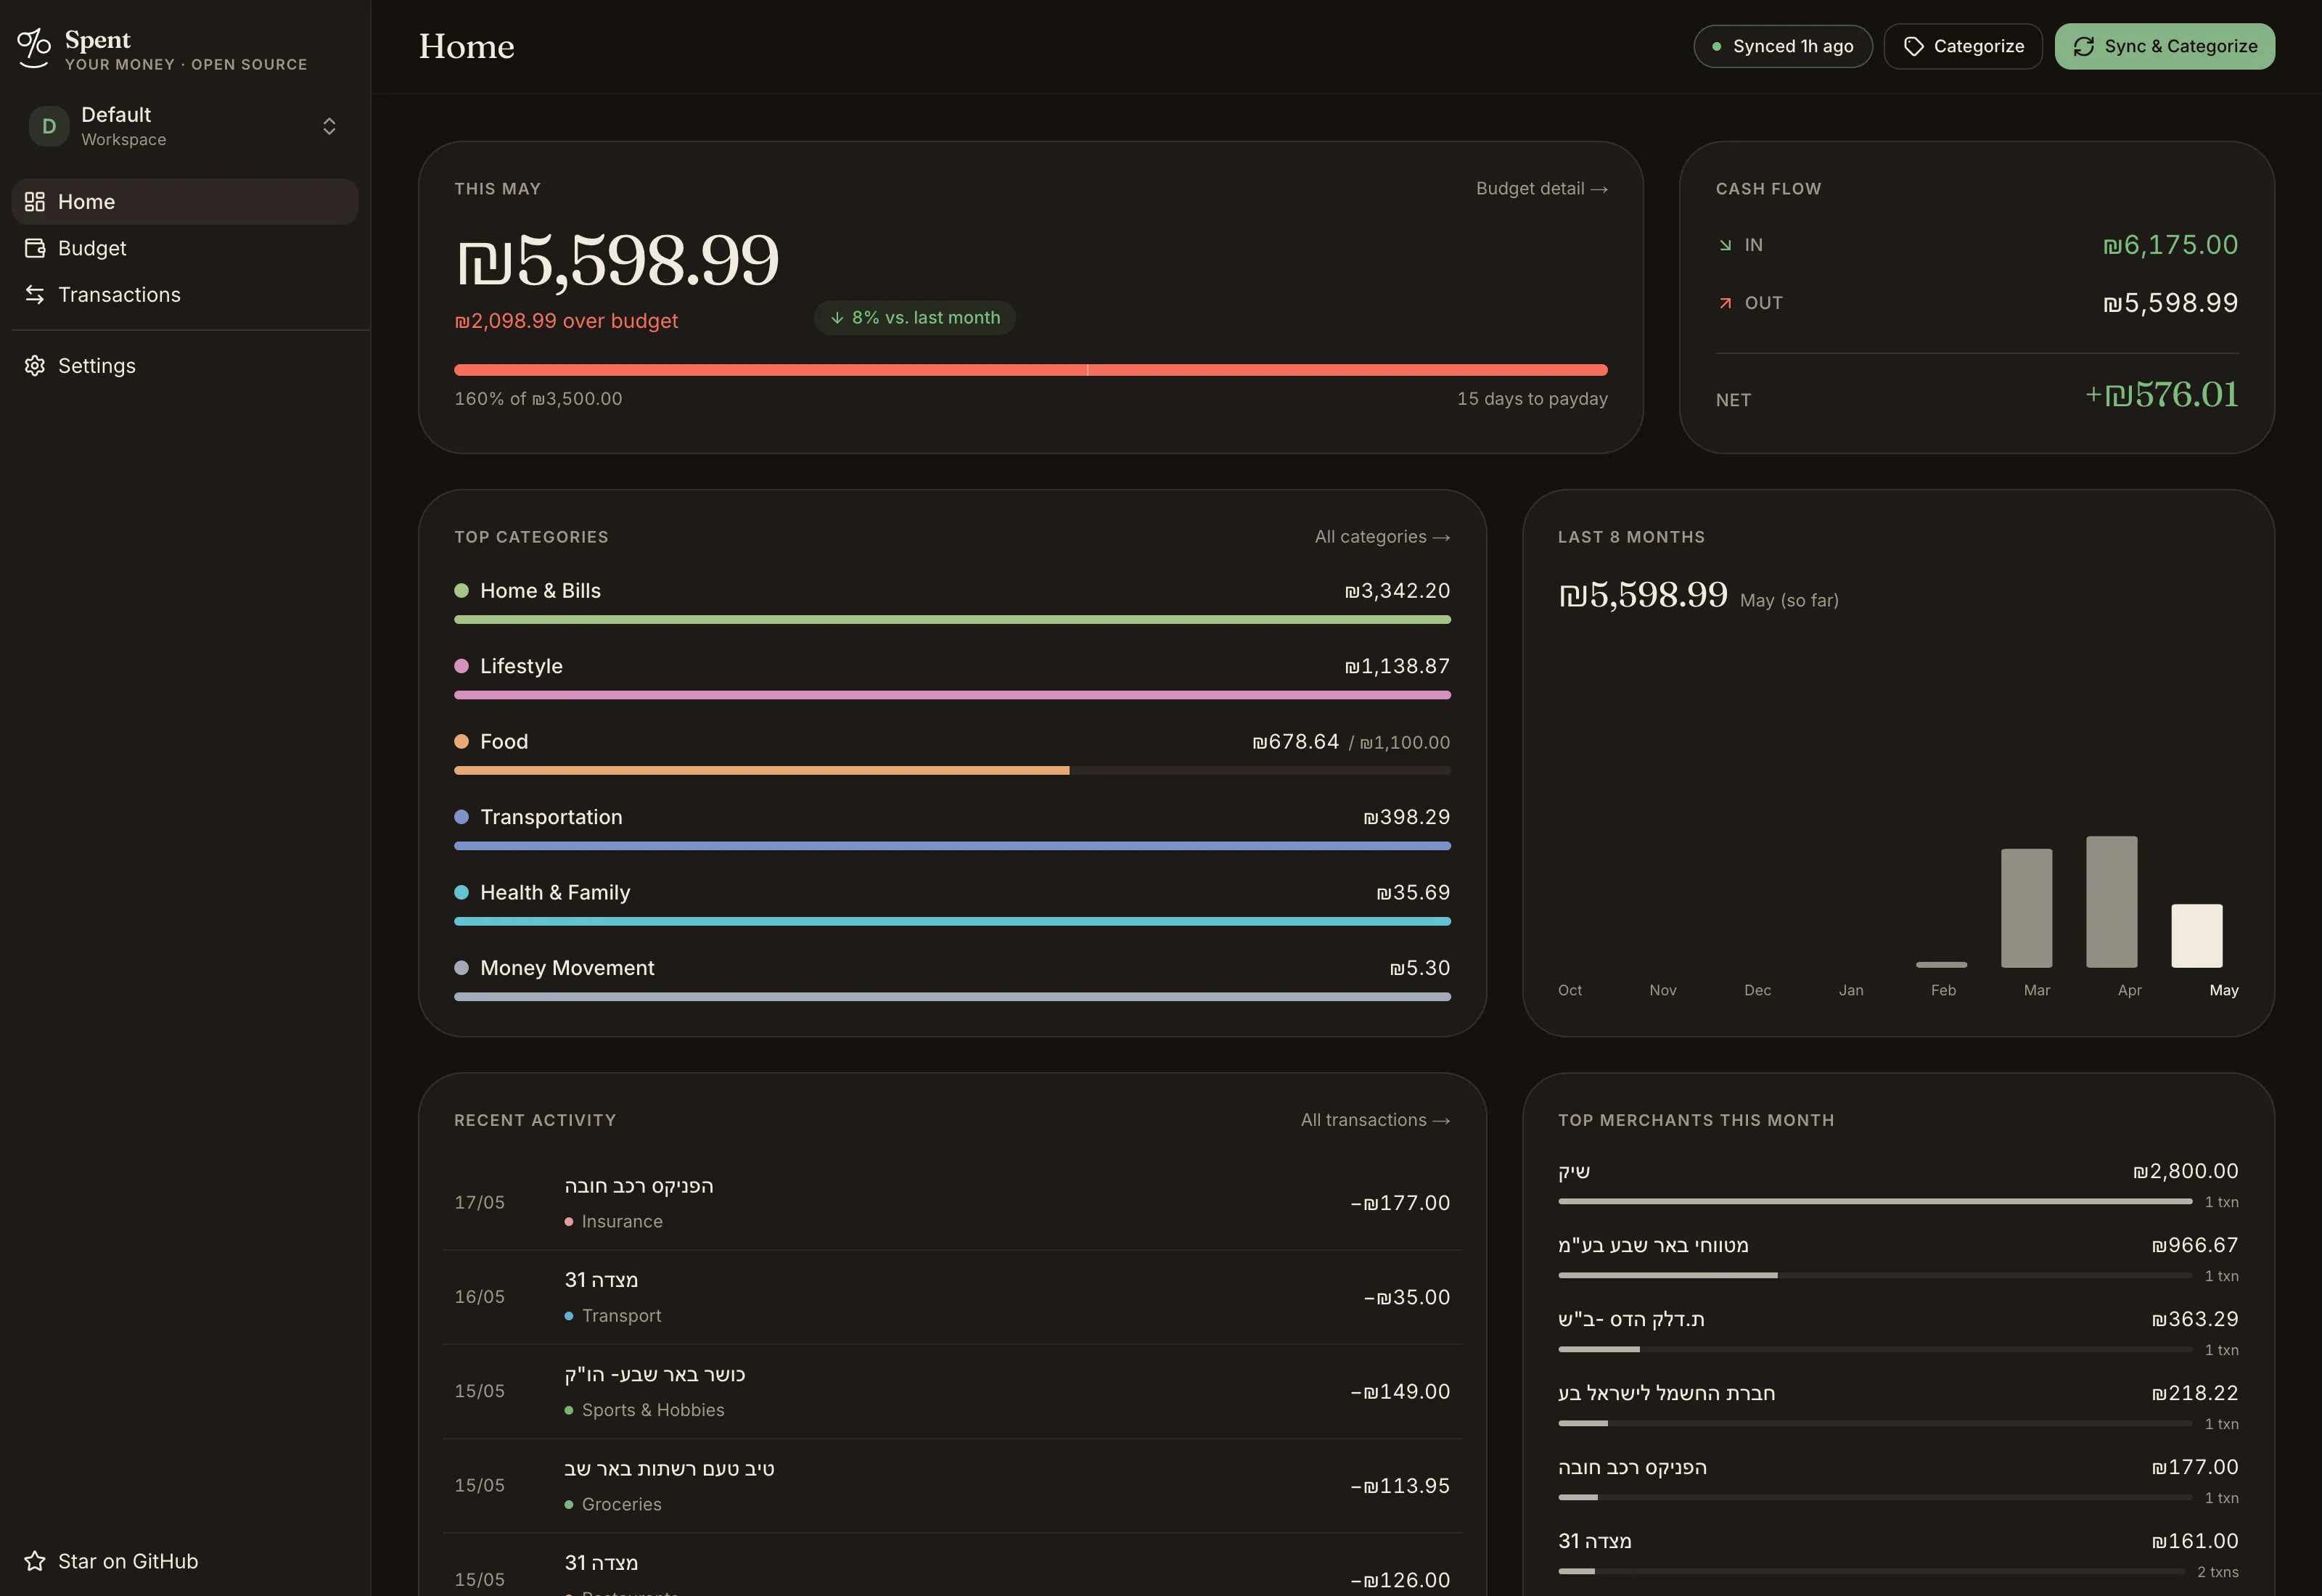Click the Synced 1h ago status pill

tap(1783, 46)
